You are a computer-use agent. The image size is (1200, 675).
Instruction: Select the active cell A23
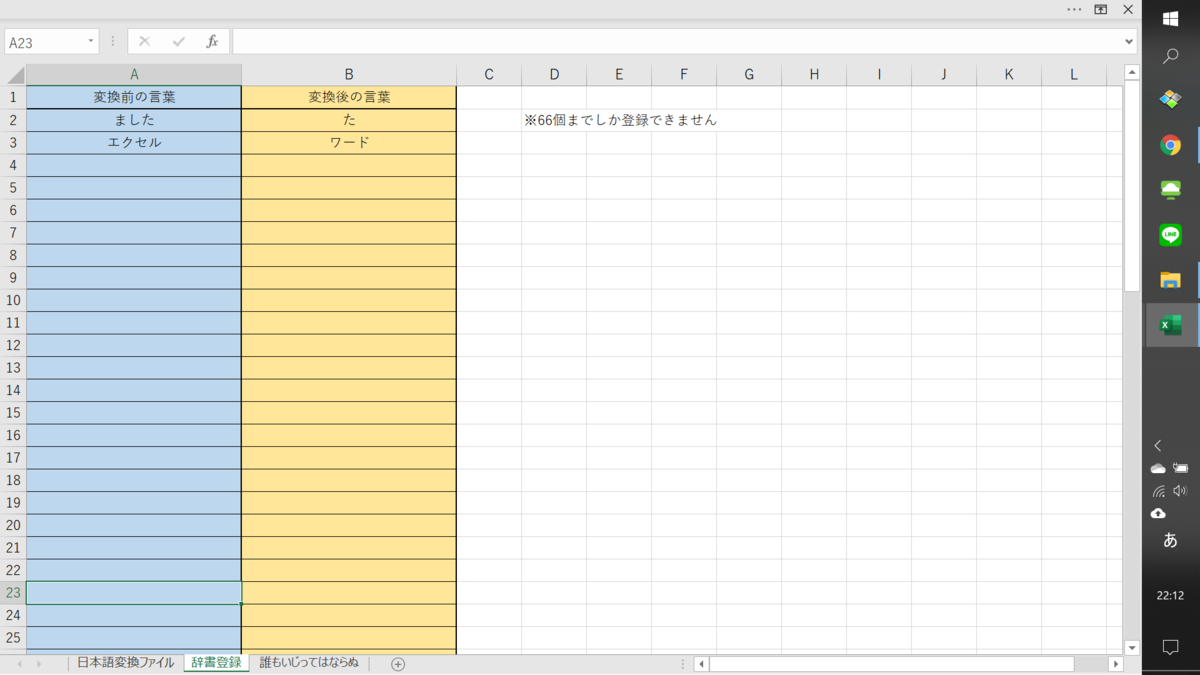(x=134, y=593)
